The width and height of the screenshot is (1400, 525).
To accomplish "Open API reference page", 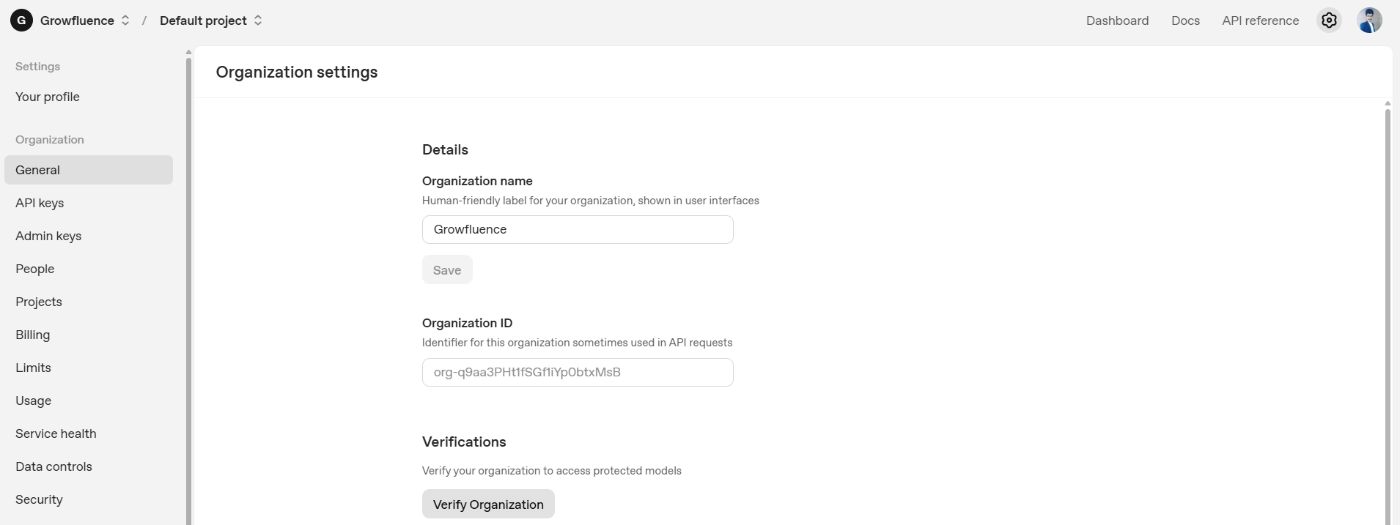I will tap(1260, 20).
